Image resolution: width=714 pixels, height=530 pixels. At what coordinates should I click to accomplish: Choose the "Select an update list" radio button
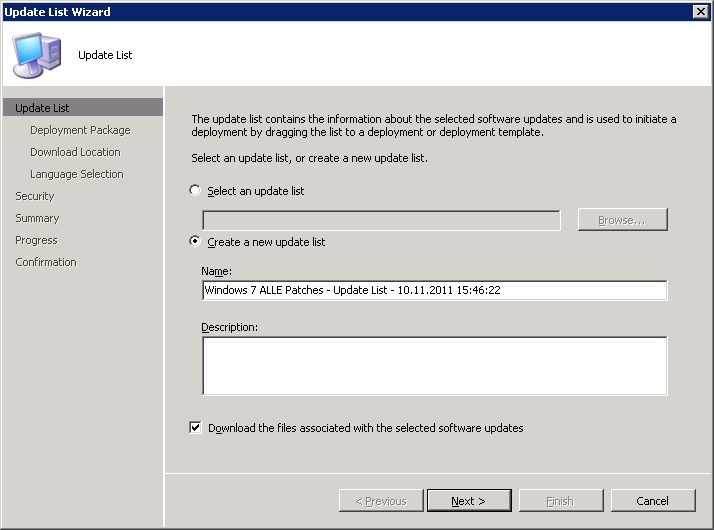pos(195,190)
